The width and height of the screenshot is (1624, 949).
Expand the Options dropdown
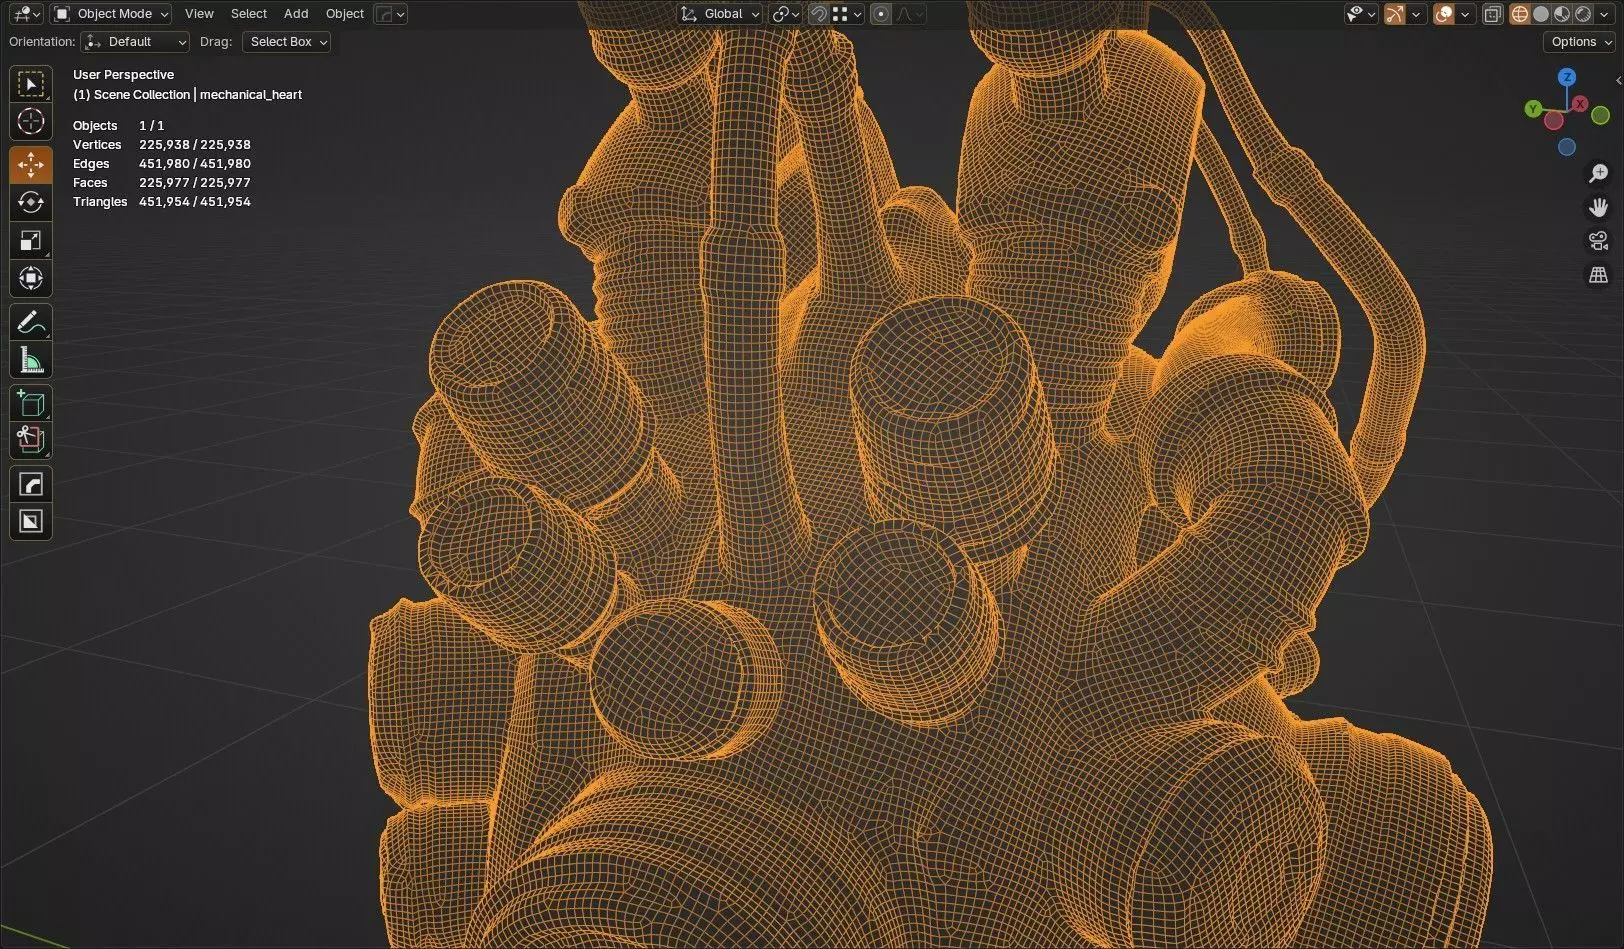click(x=1580, y=42)
